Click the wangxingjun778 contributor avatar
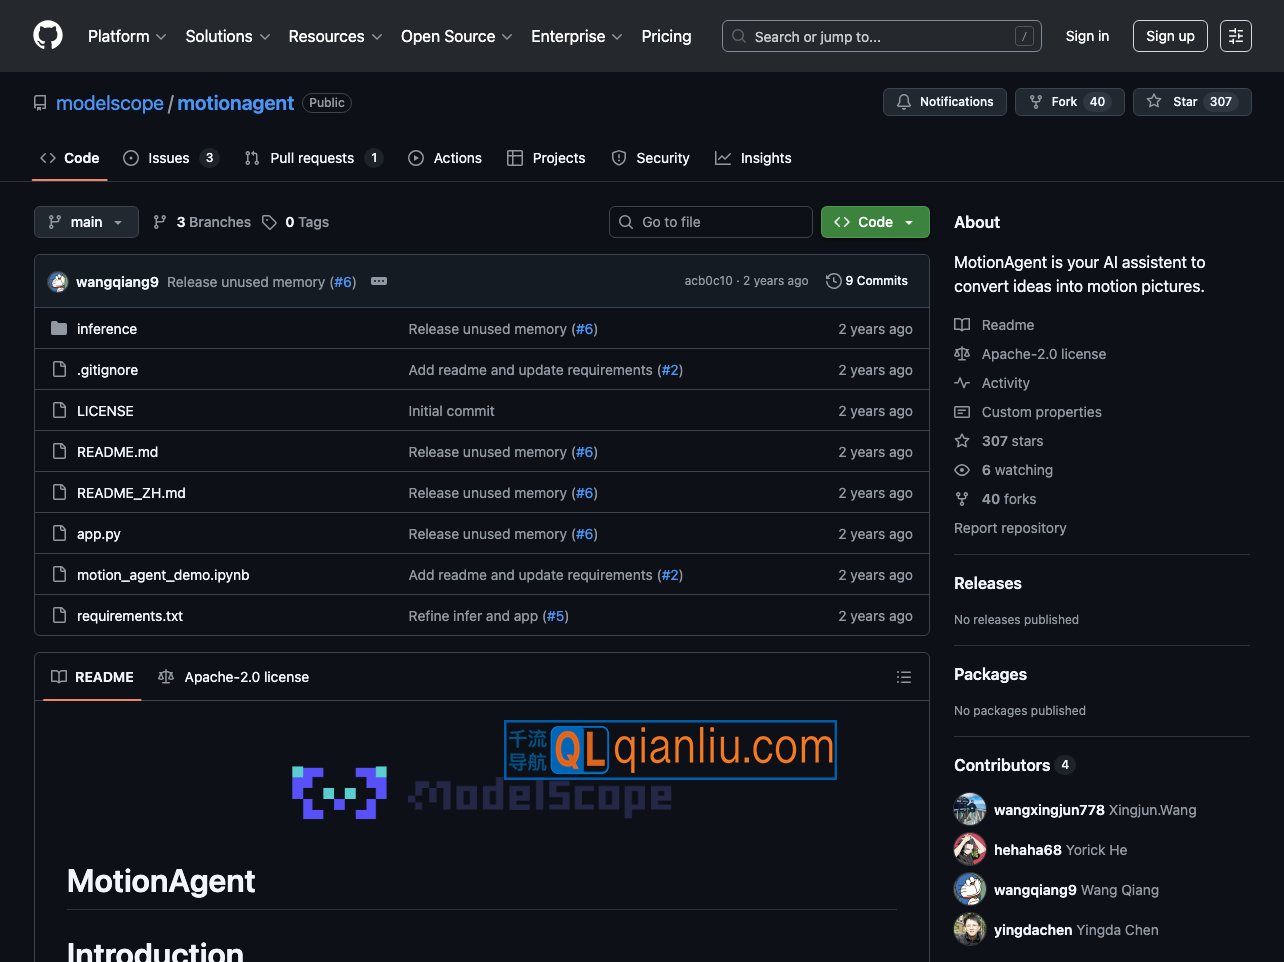The width and height of the screenshot is (1284, 962). [x=970, y=810]
